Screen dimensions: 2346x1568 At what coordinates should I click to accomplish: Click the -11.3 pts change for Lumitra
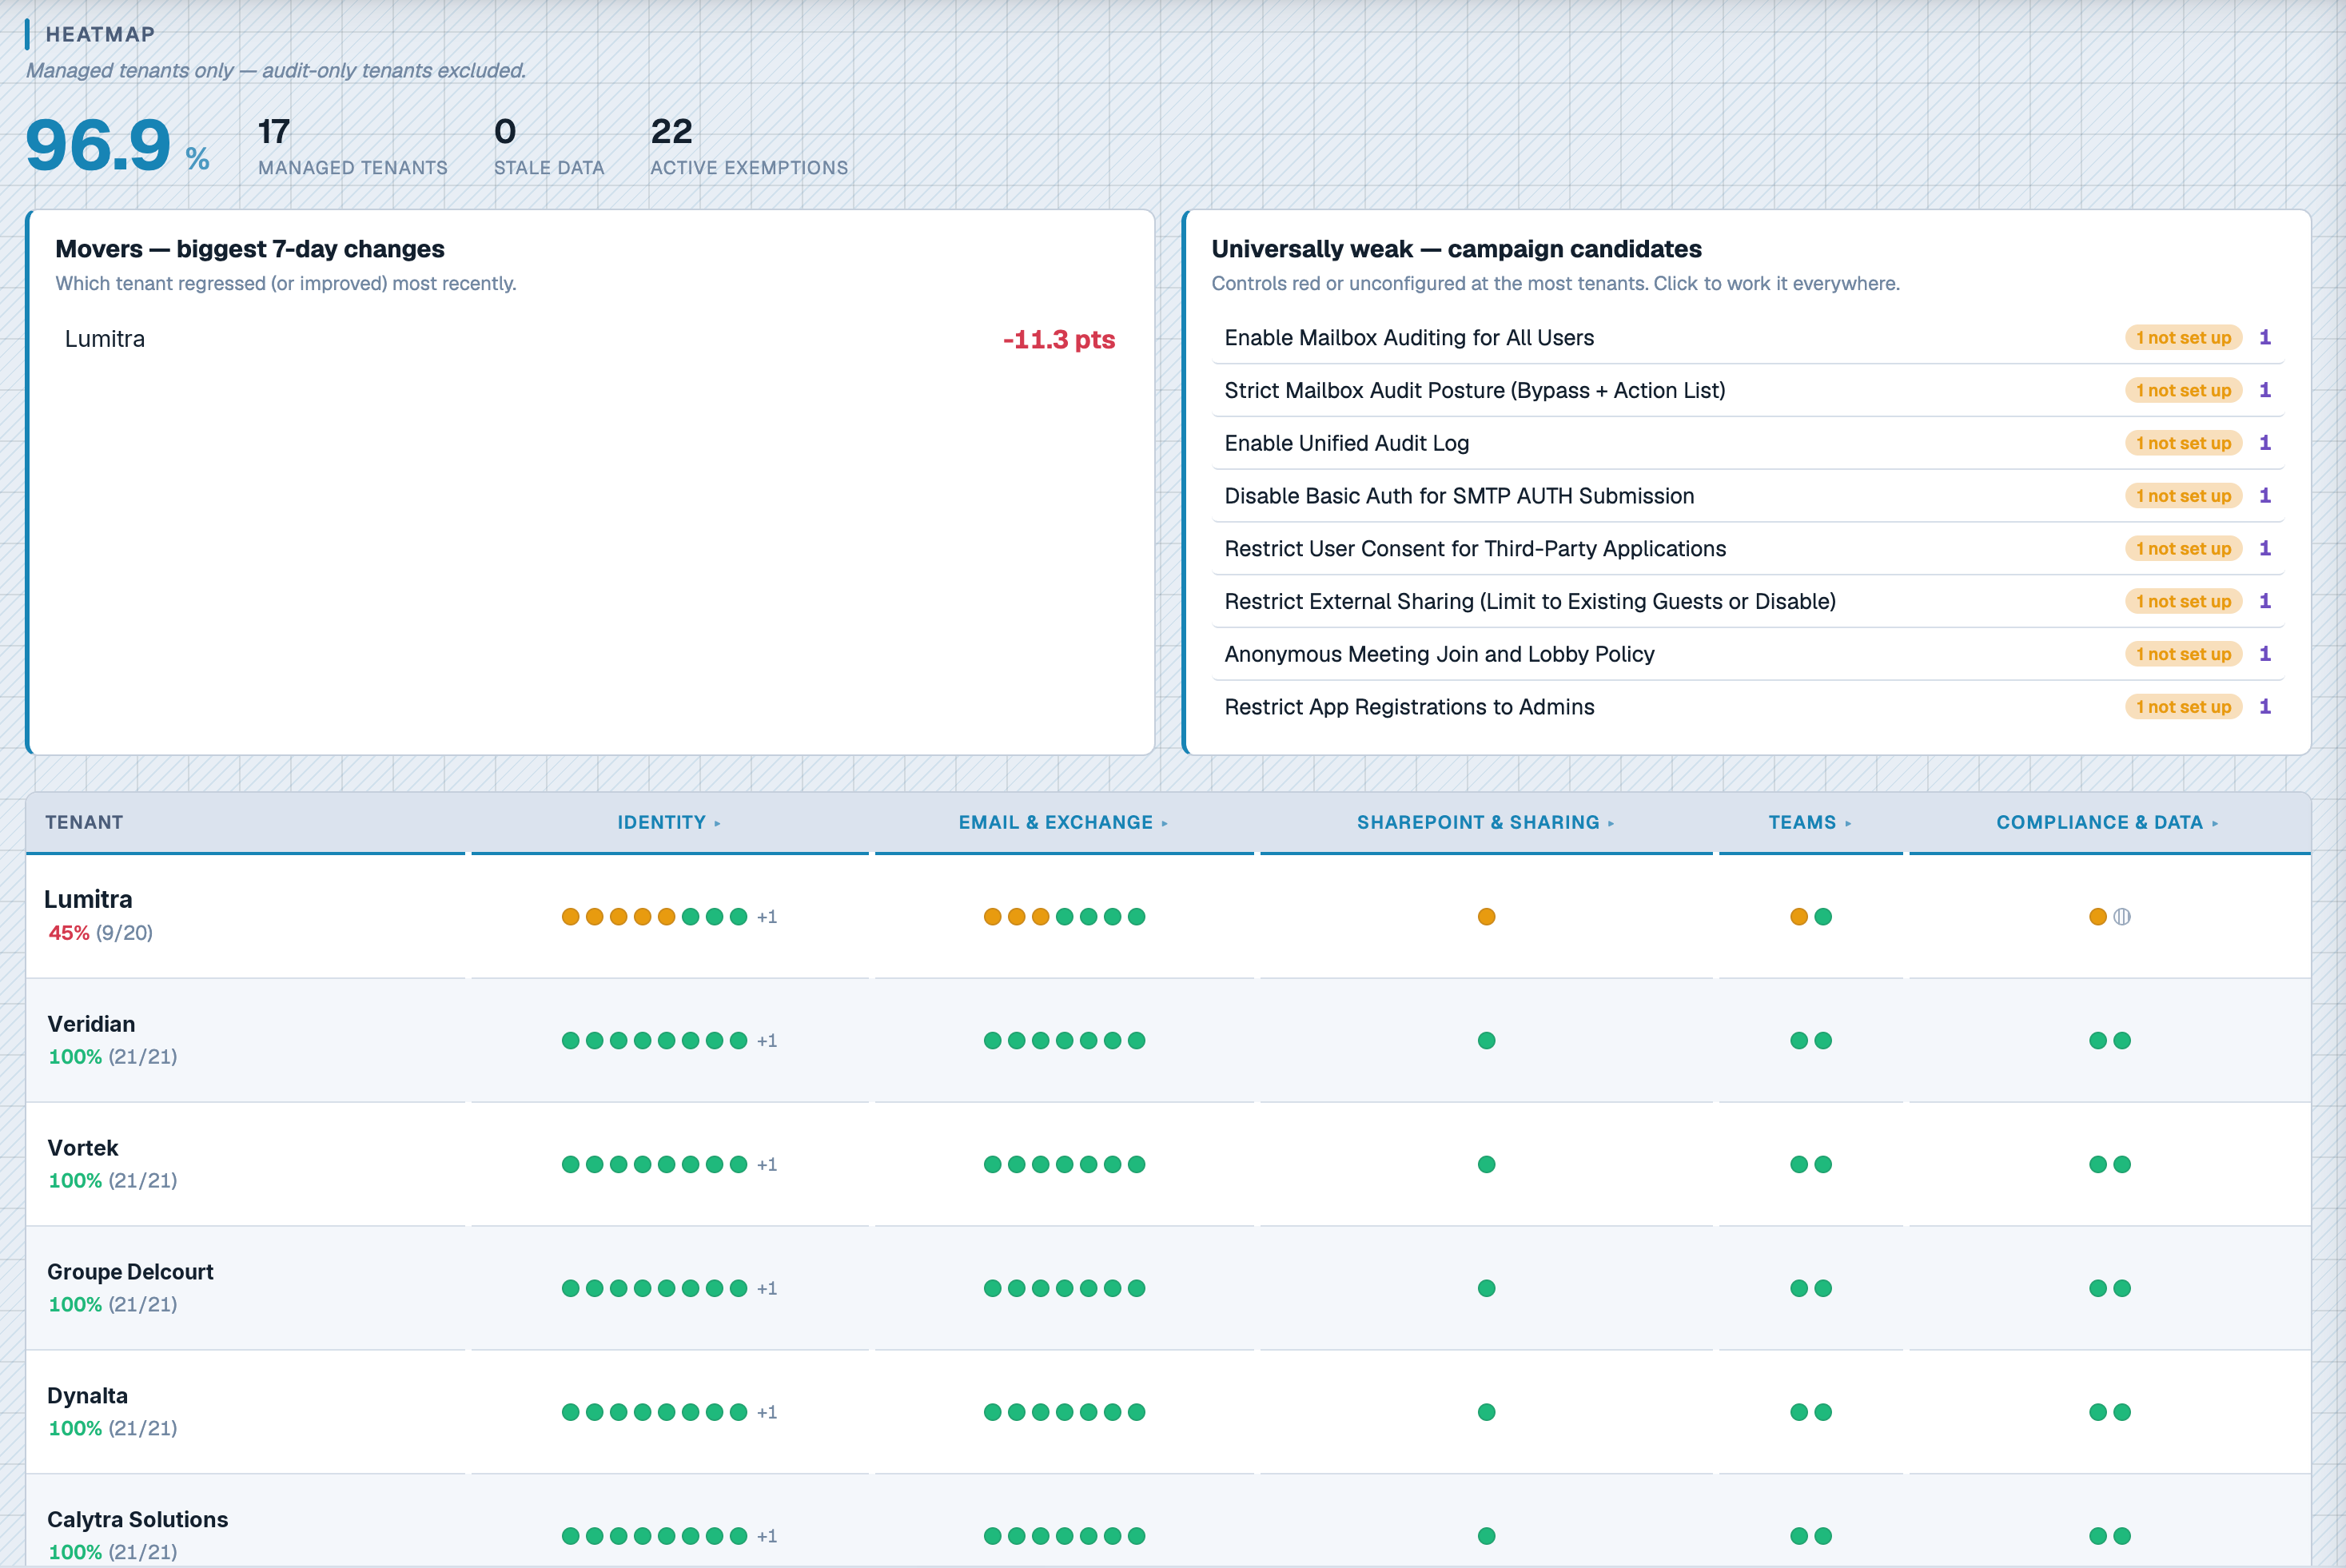click(x=1058, y=340)
